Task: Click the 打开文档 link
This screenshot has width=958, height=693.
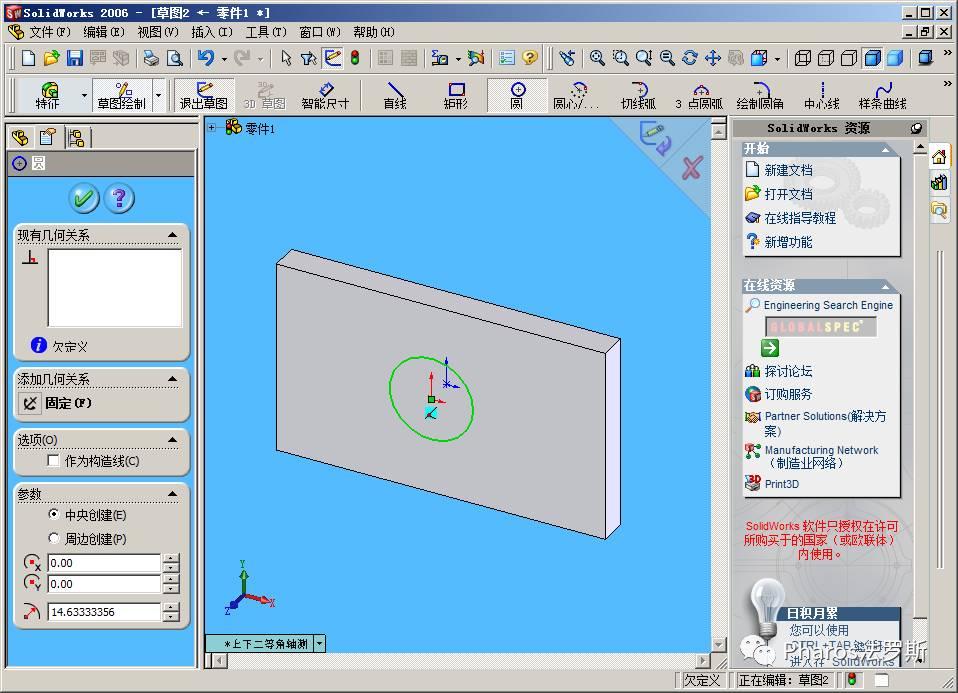Action: 788,194
